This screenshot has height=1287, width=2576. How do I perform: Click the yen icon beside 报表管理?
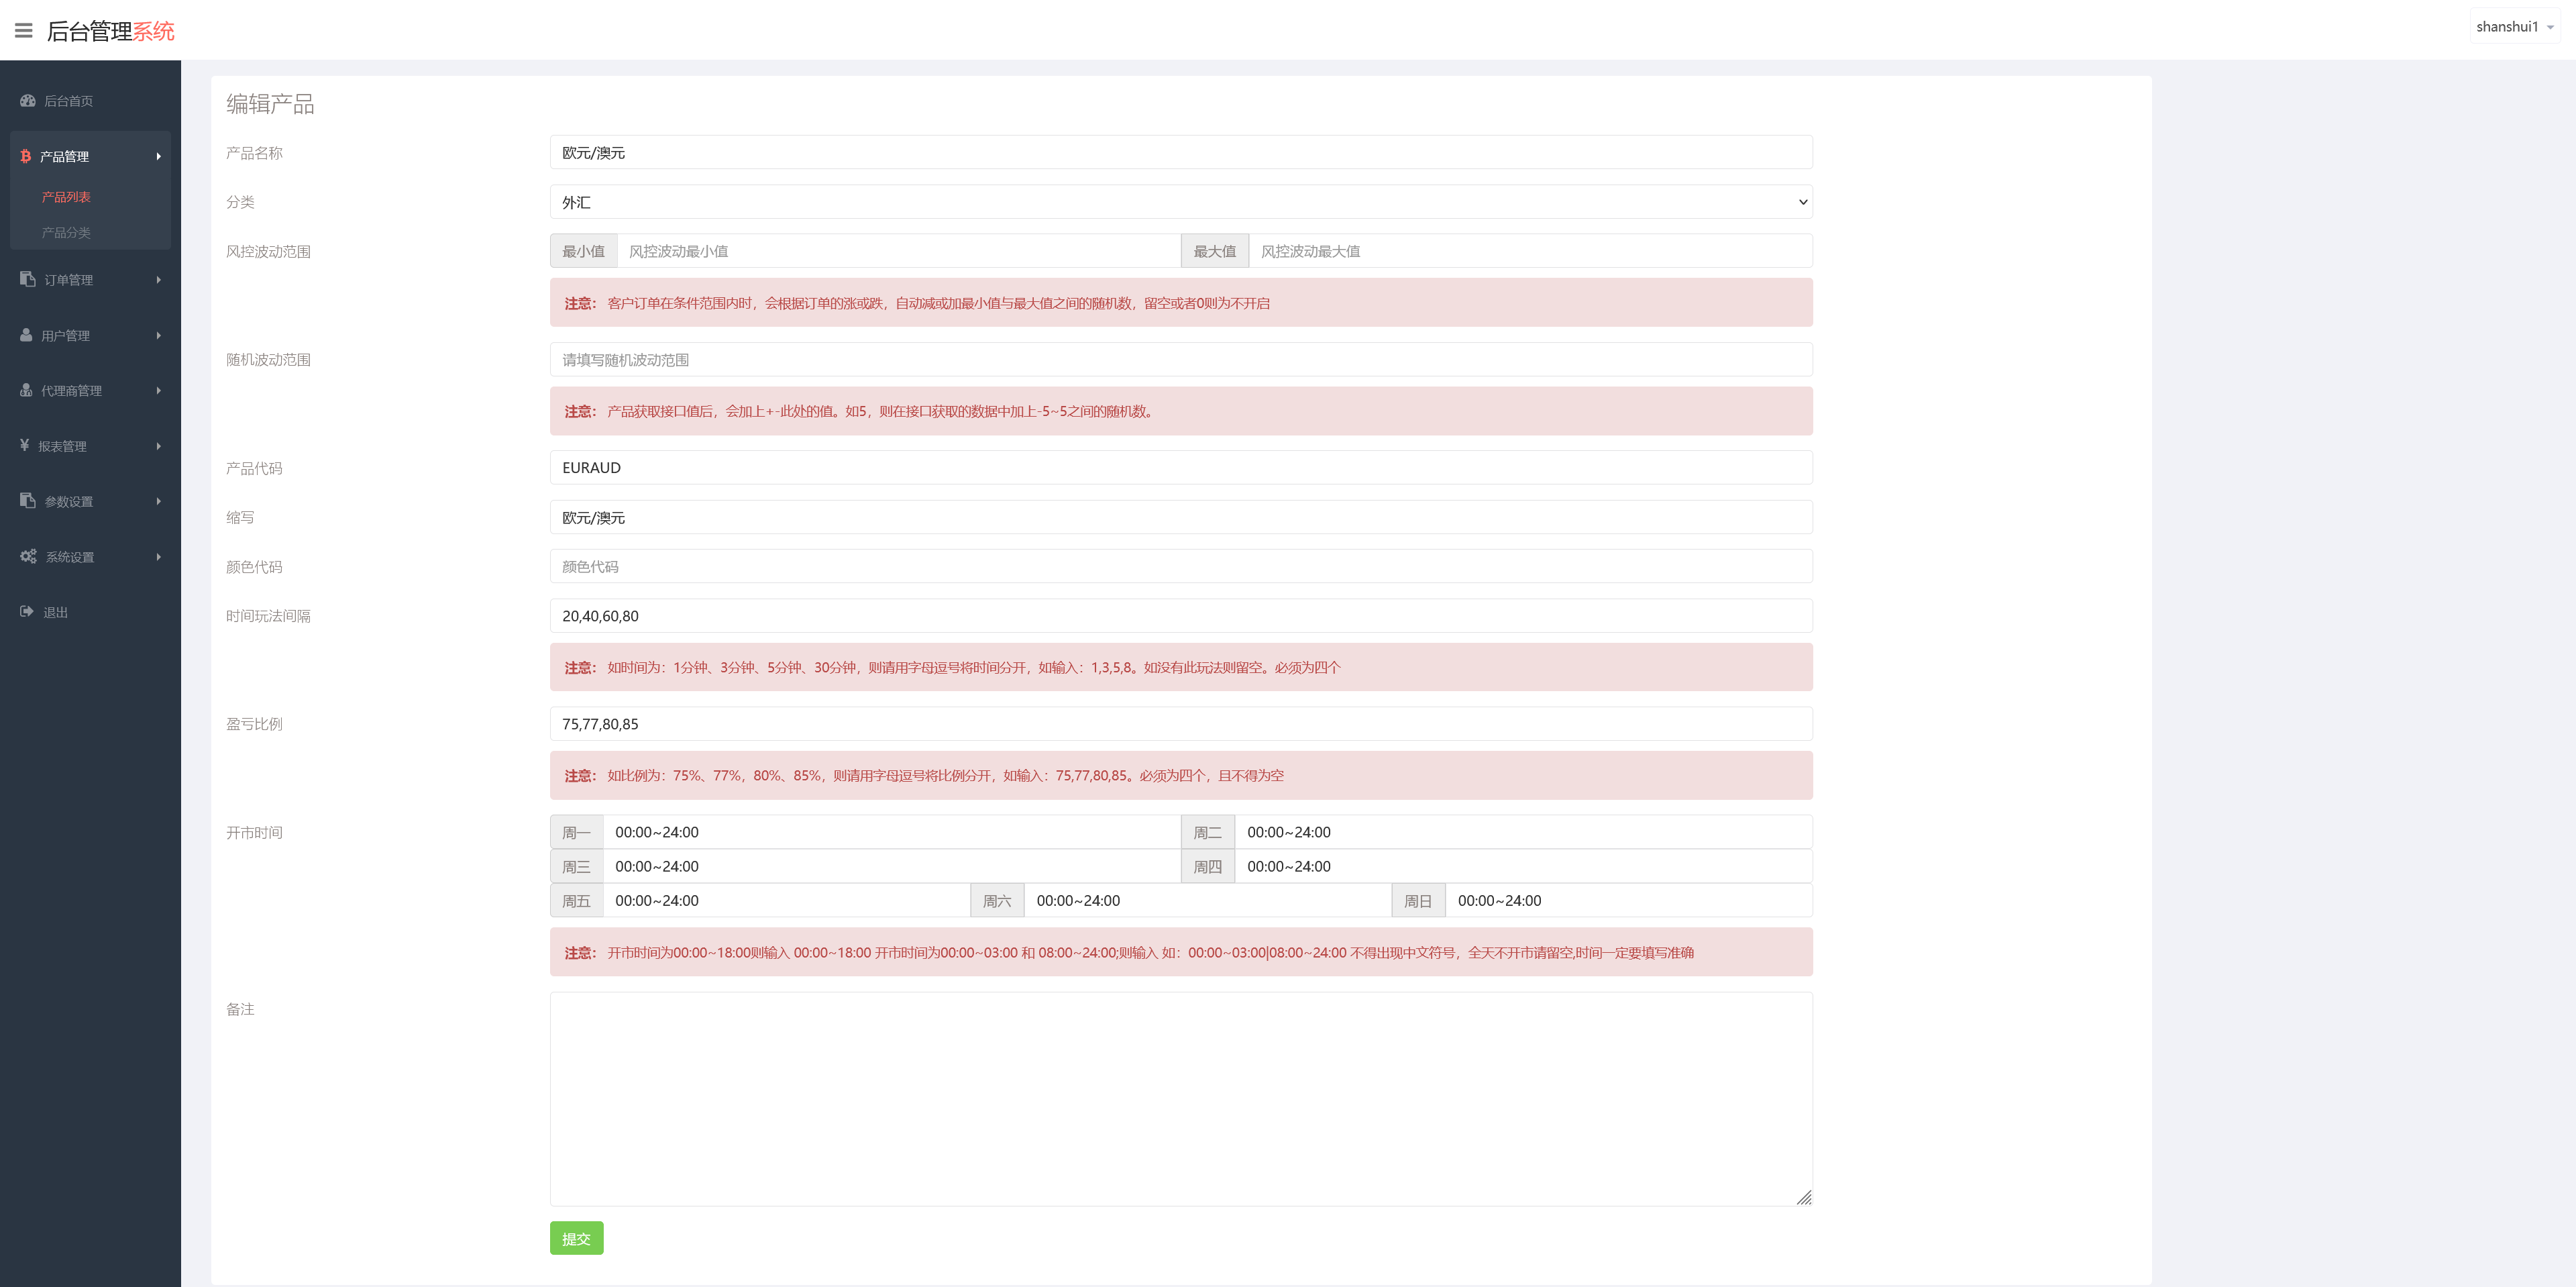point(25,445)
